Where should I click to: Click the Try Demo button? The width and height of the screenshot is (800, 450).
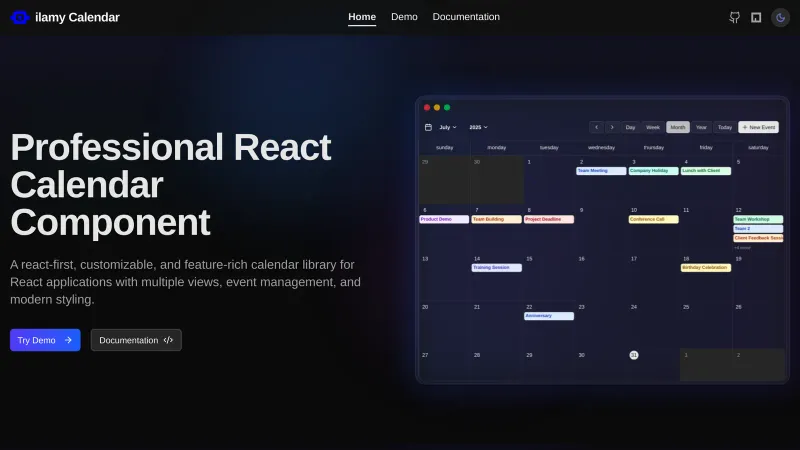(x=45, y=340)
